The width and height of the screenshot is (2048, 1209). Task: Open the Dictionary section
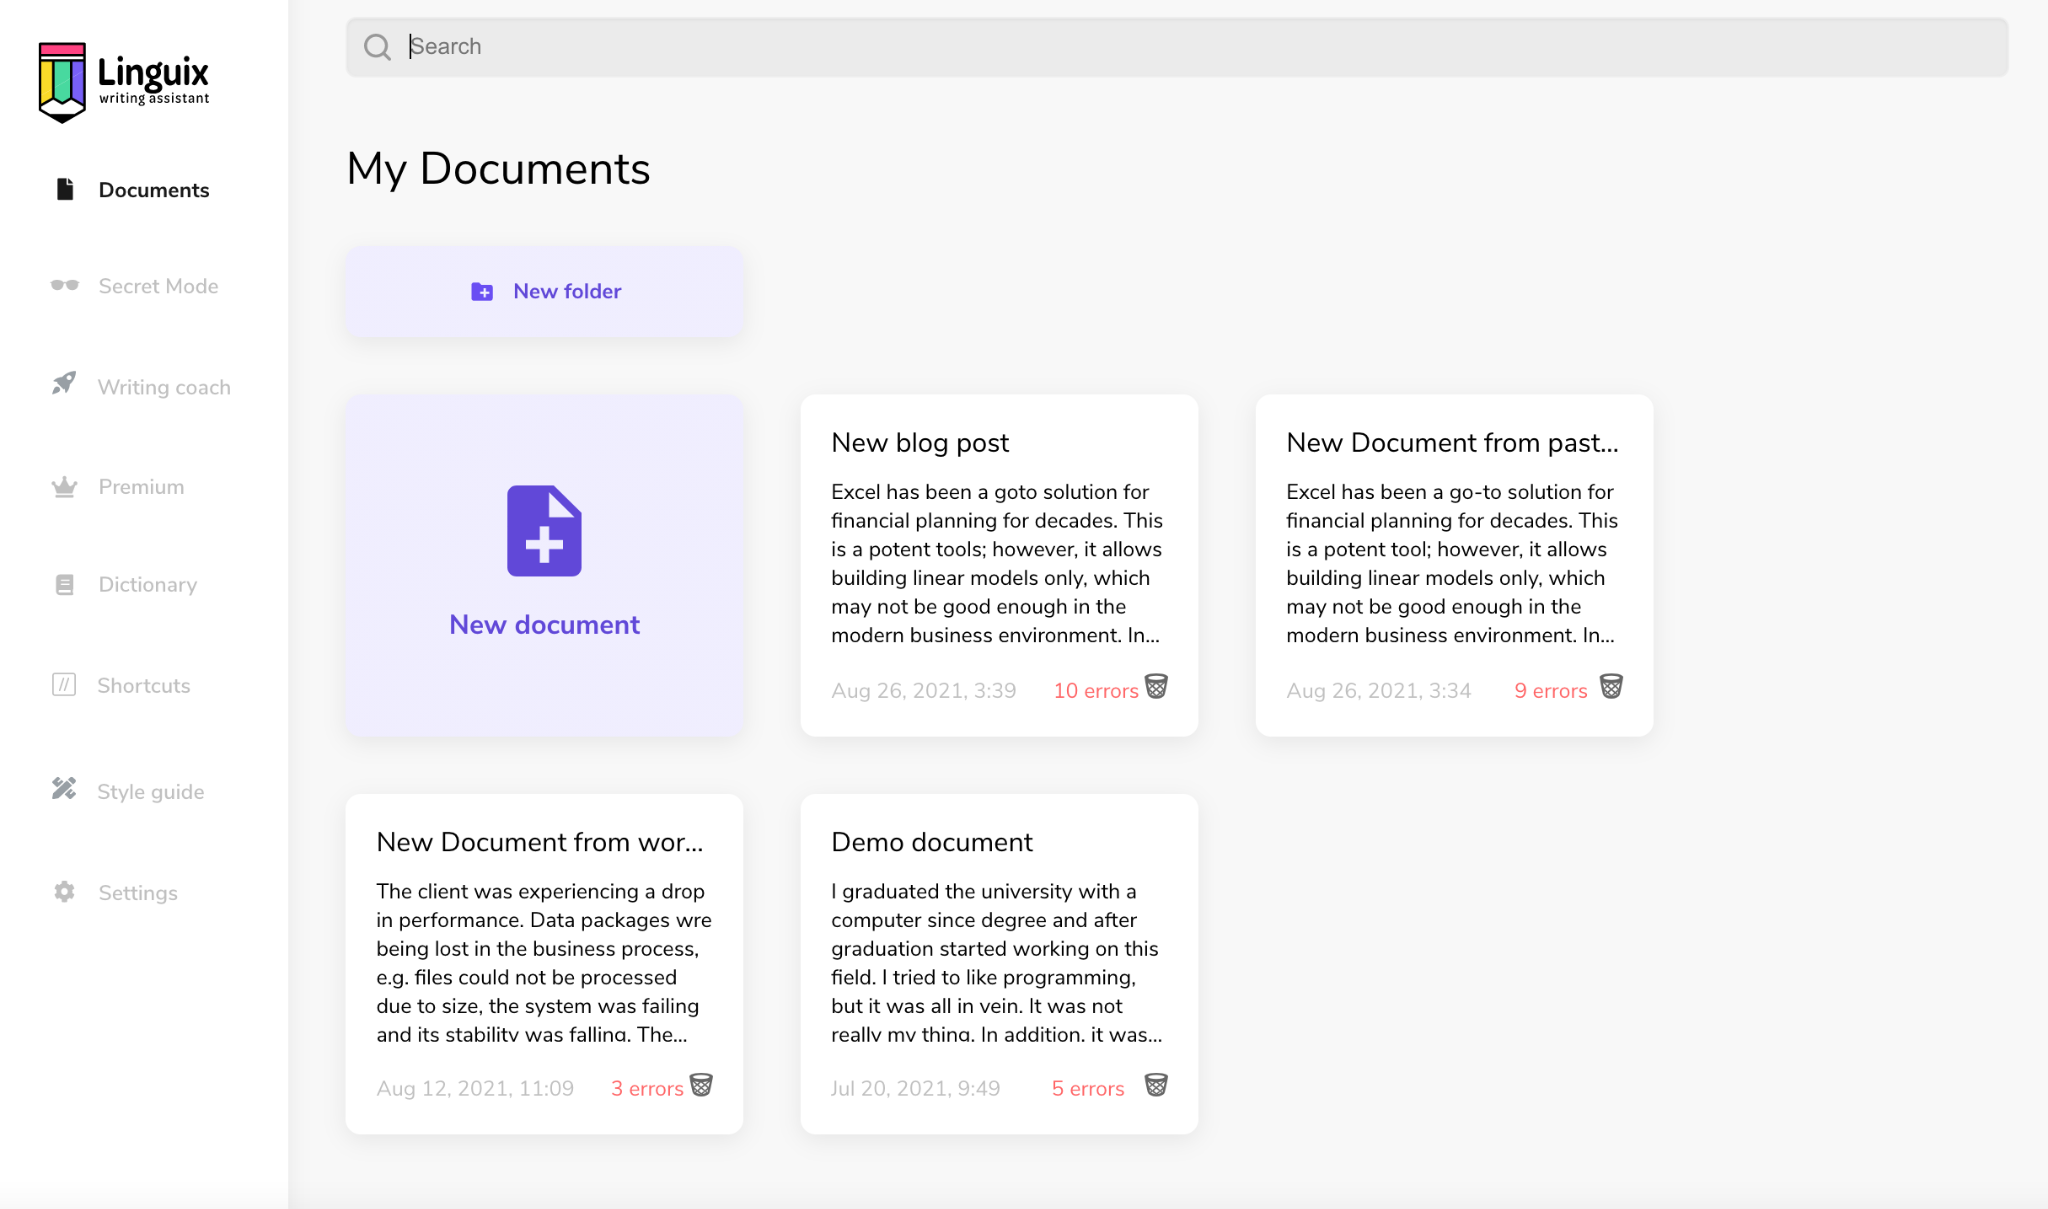click(147, 585)
